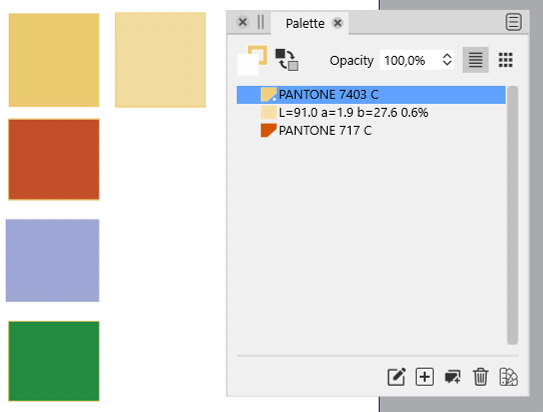543x412 pixels.
Task: Delete swatch with the trash icon
Action: 481,377
